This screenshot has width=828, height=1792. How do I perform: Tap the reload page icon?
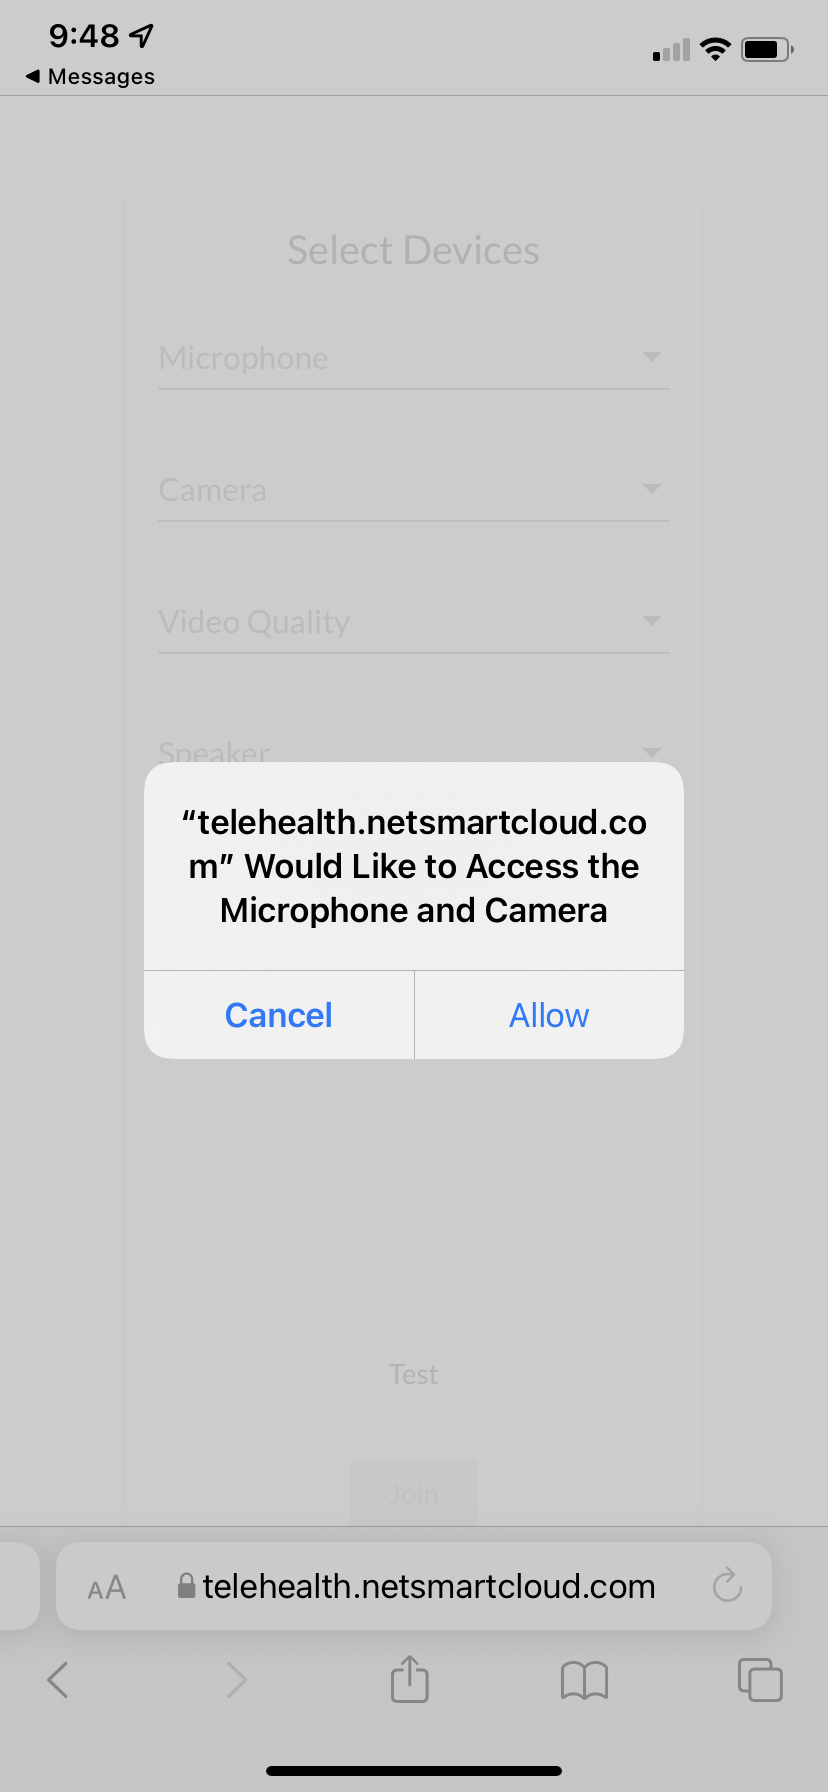coord(727,1585)
